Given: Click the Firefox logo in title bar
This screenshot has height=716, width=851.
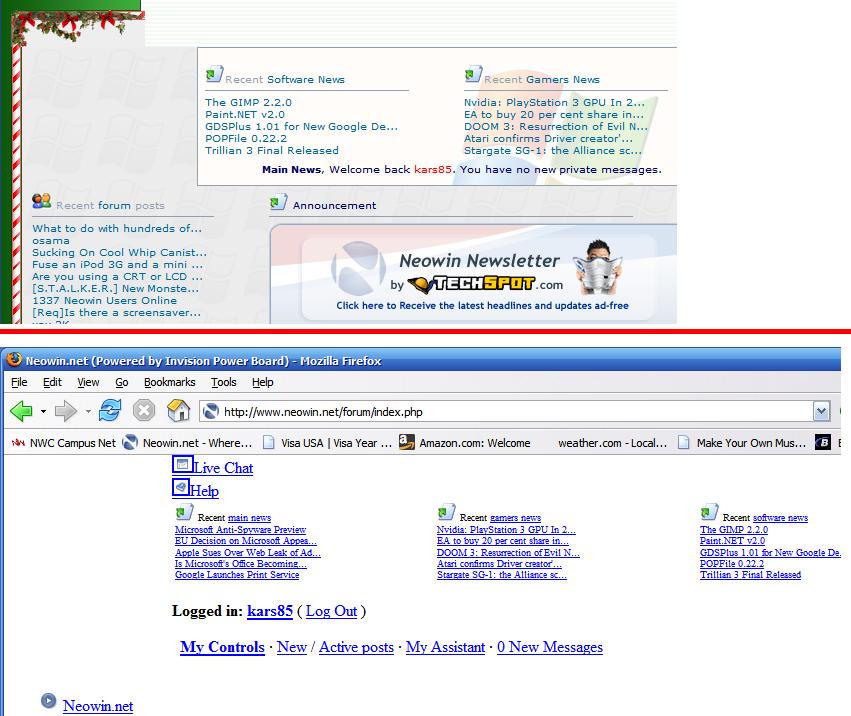Looking at the screenshot, I should click(x=14, y=360).
